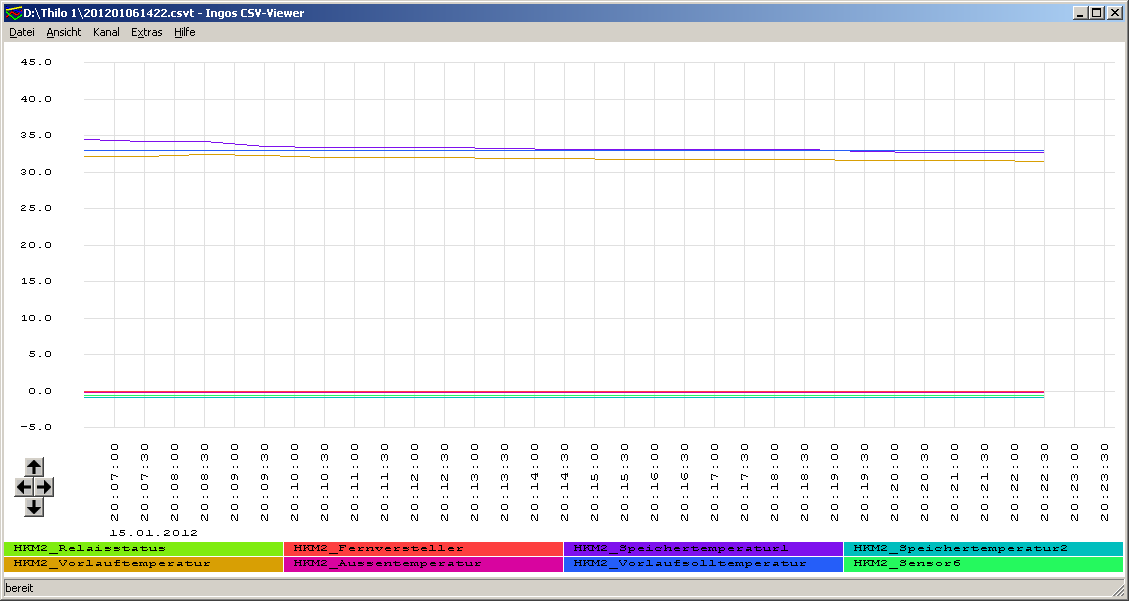
Task: Select the HKM2_Speichertemperatur2 channel legend
Action: [983, 548]
